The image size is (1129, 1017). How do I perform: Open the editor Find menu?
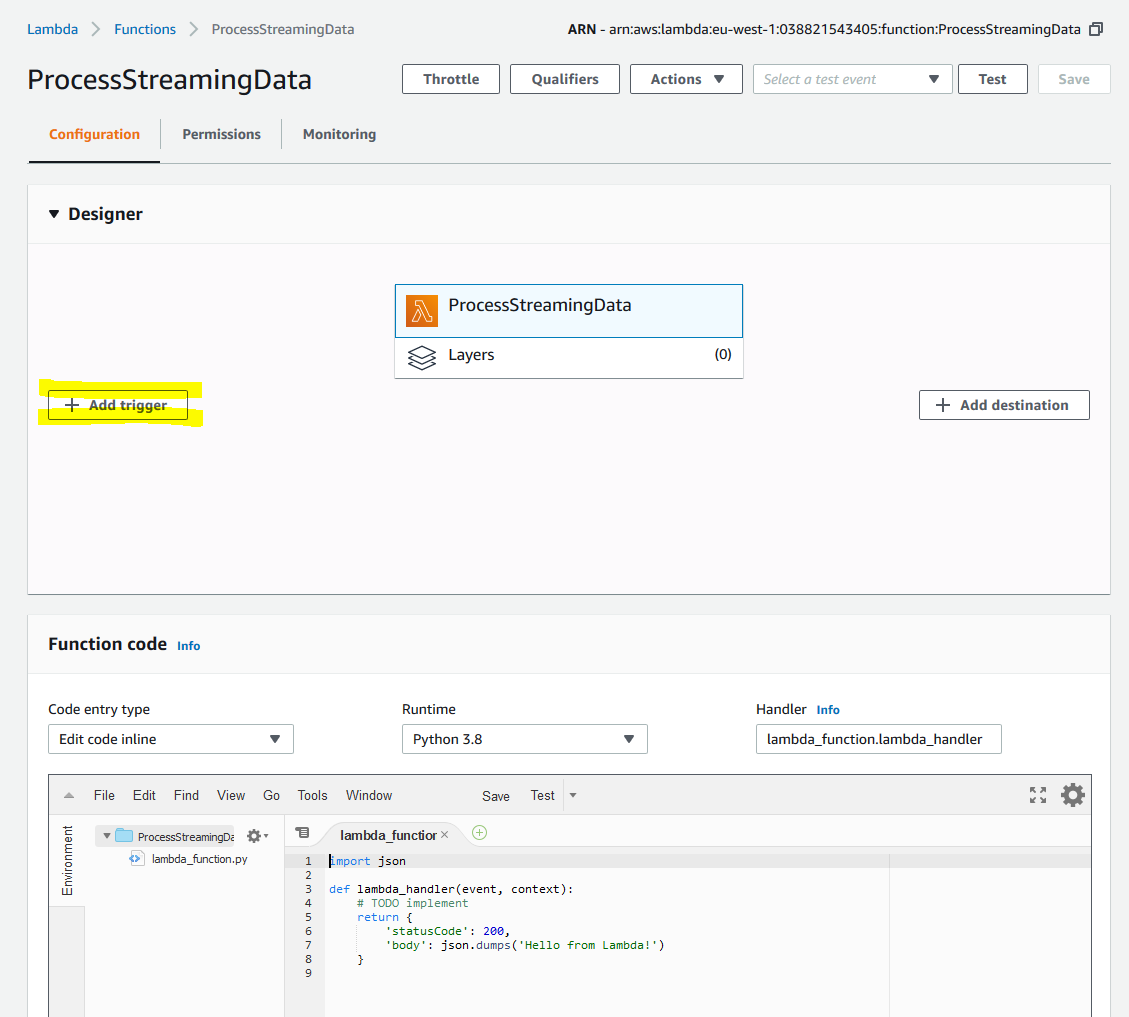tap(186, 795)
